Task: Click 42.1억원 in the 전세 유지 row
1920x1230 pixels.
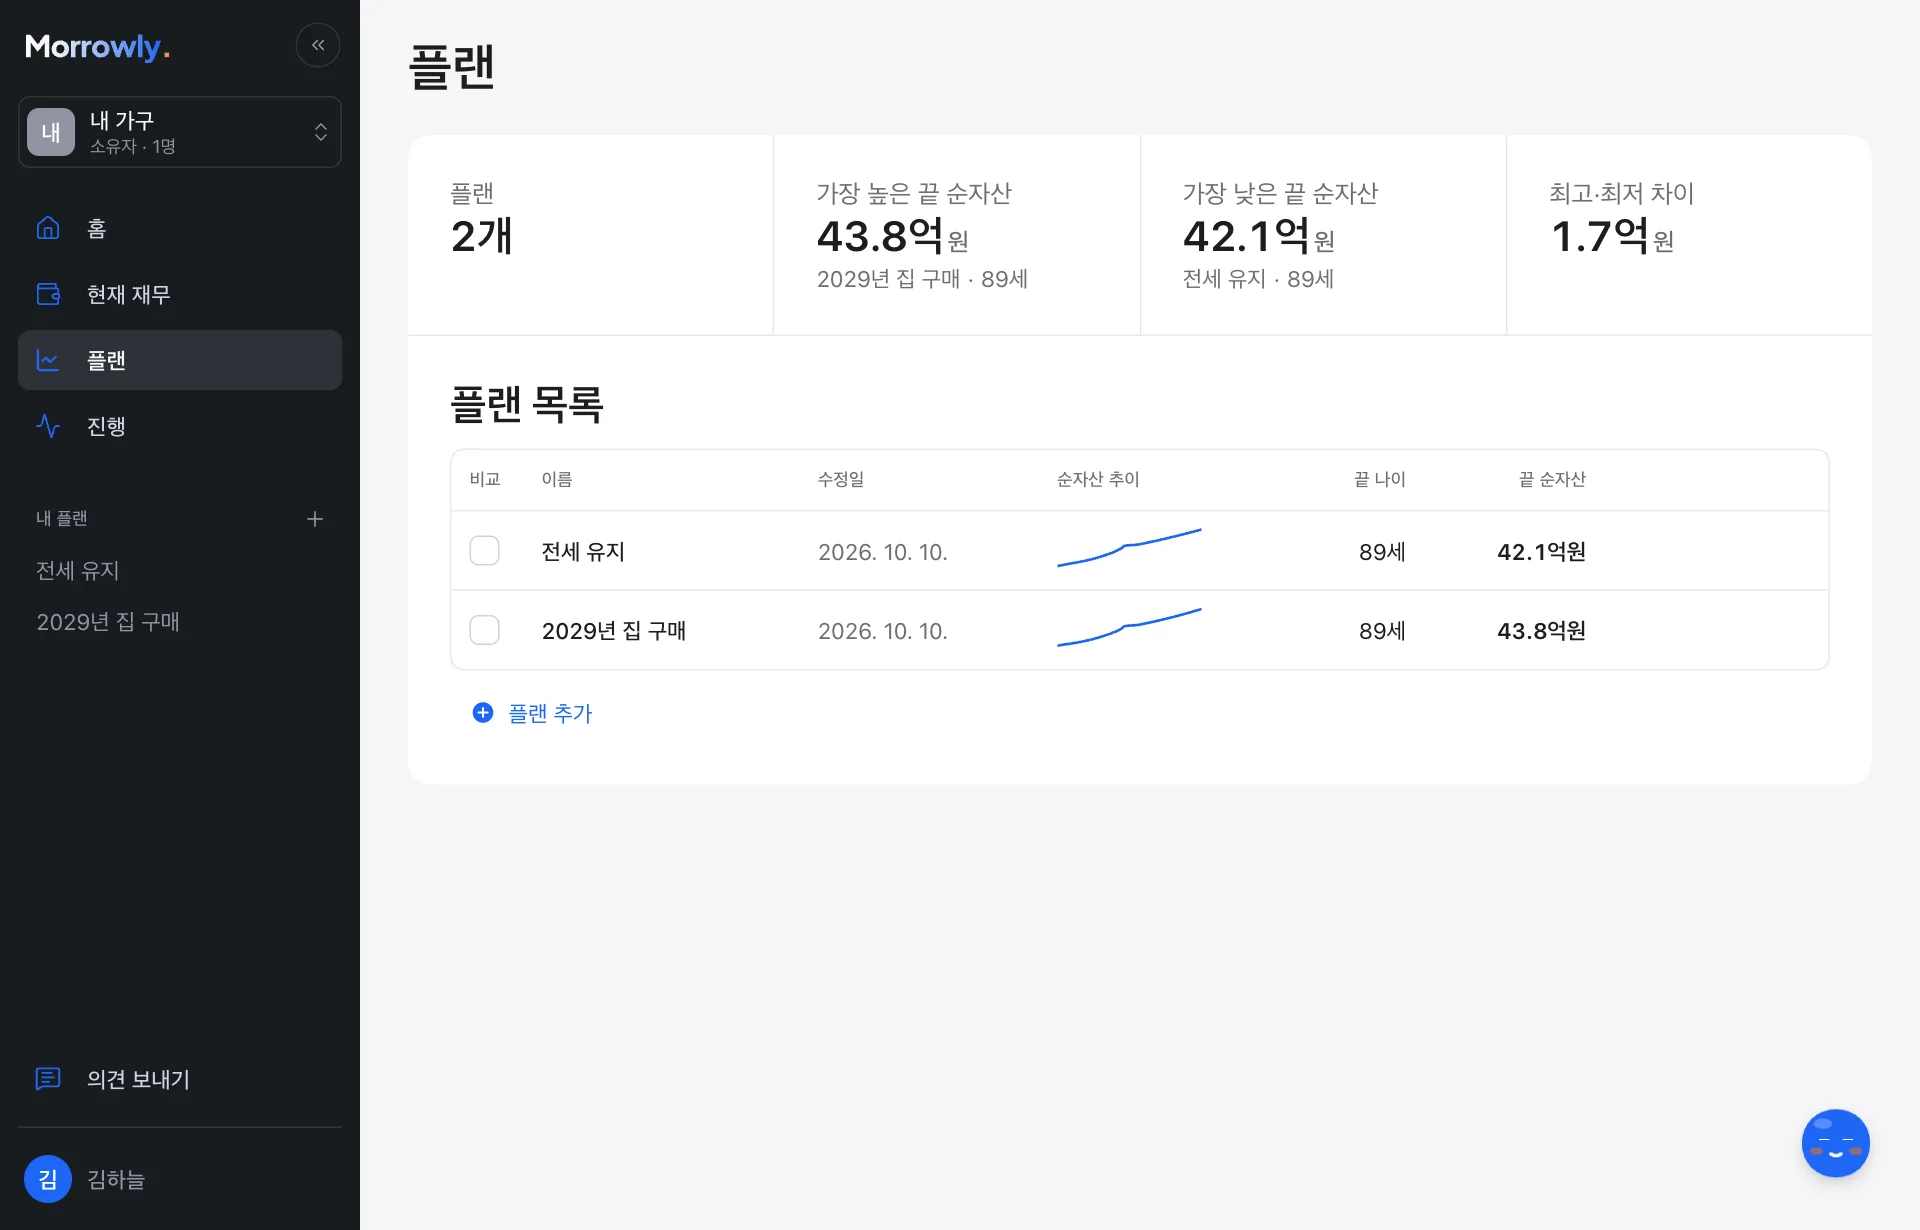Action: point(1541,552)
